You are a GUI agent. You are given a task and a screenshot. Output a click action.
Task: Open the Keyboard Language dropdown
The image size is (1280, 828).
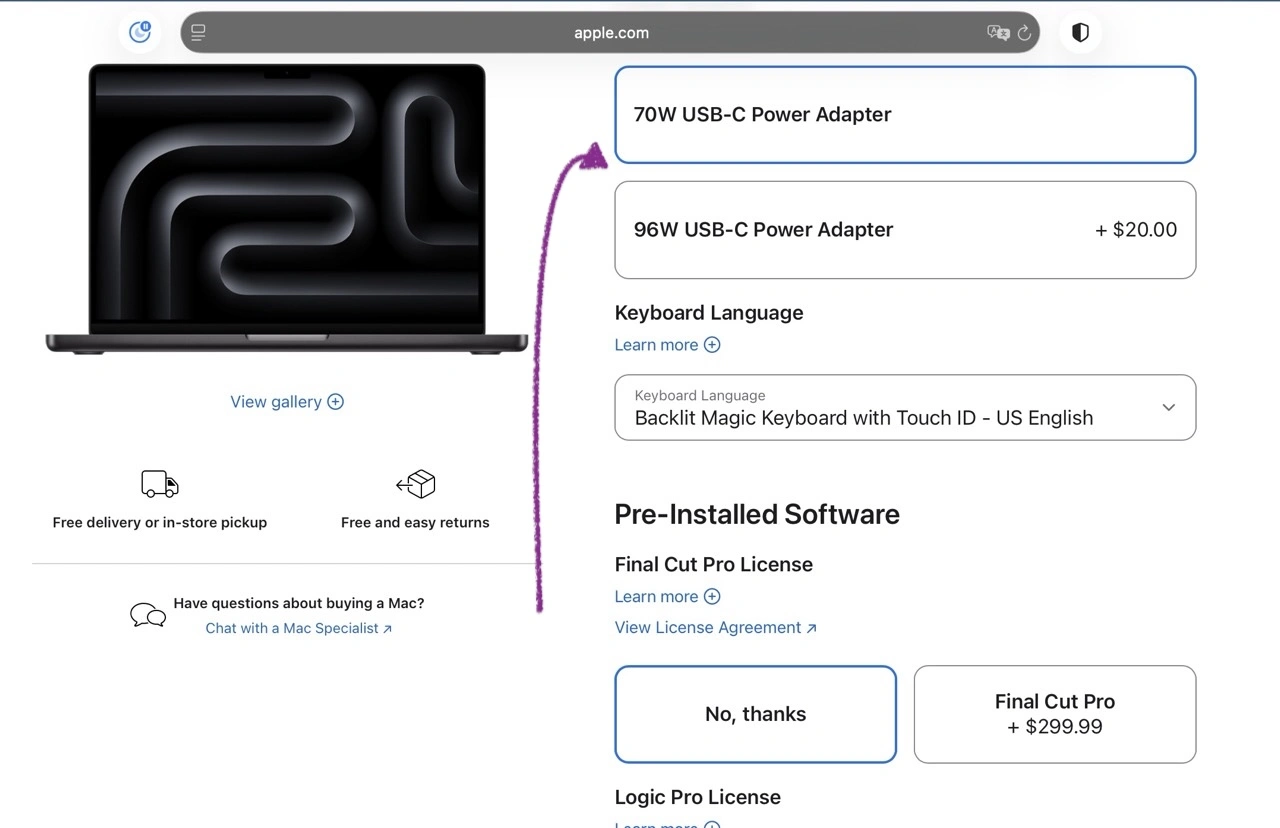coord(904,408)
